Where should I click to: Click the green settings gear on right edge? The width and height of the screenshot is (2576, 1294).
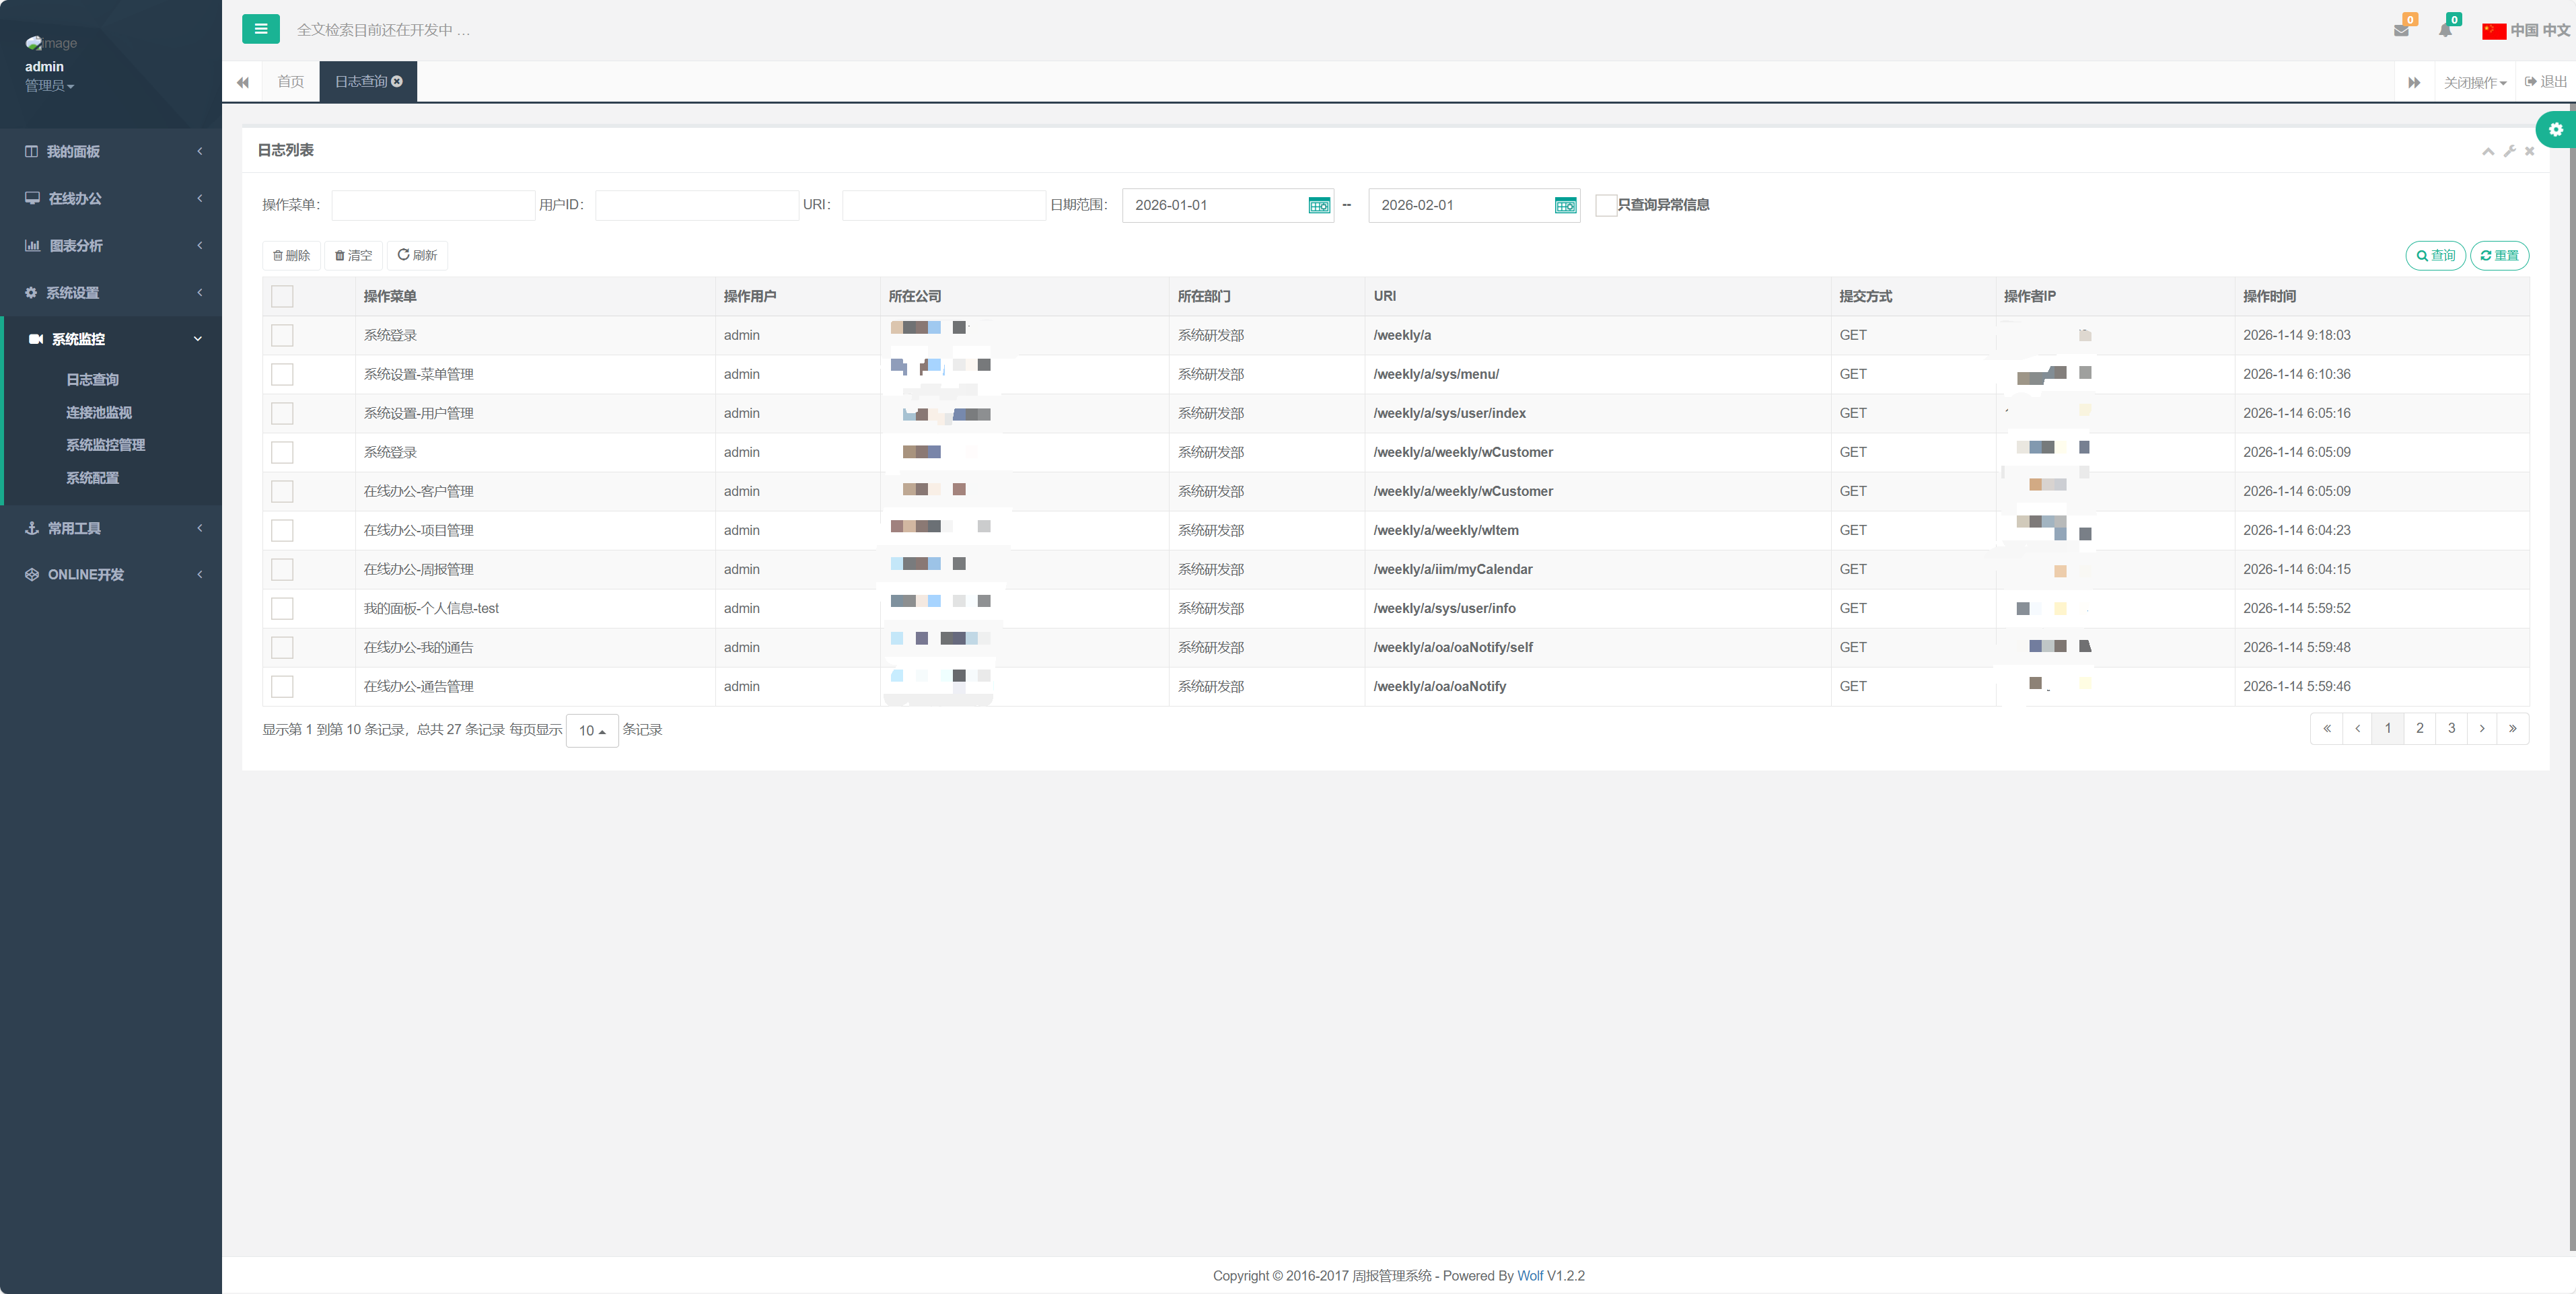pos(2555,130)
